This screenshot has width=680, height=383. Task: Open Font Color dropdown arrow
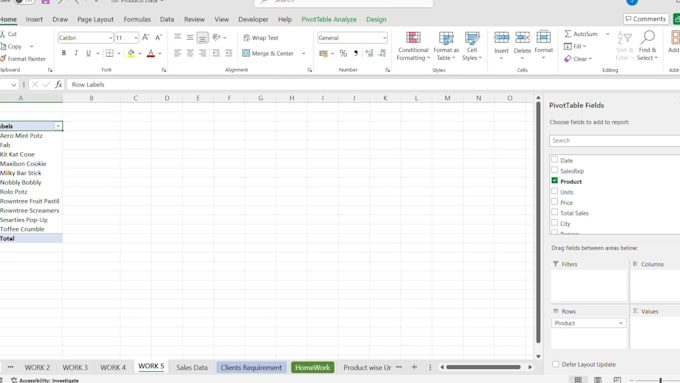coord(160,53)
